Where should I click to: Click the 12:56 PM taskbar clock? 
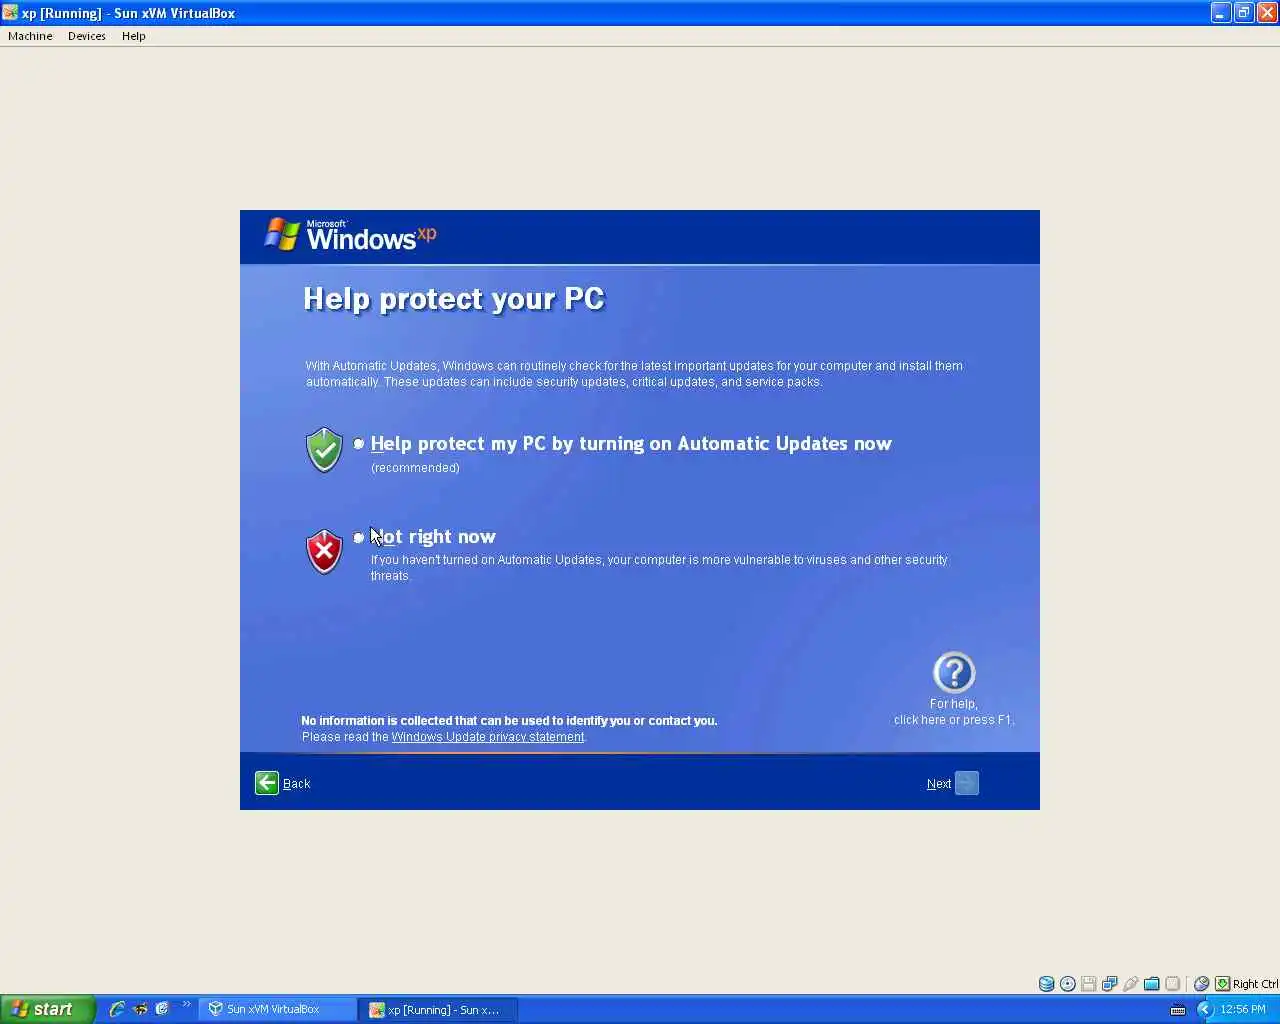(1243, 1009)
